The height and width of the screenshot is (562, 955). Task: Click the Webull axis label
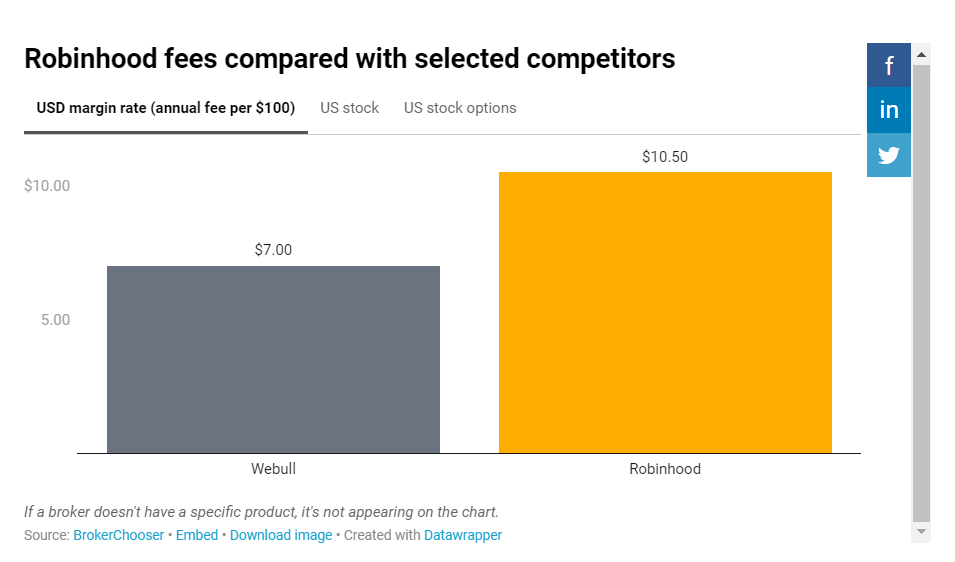tap(273, 469)
